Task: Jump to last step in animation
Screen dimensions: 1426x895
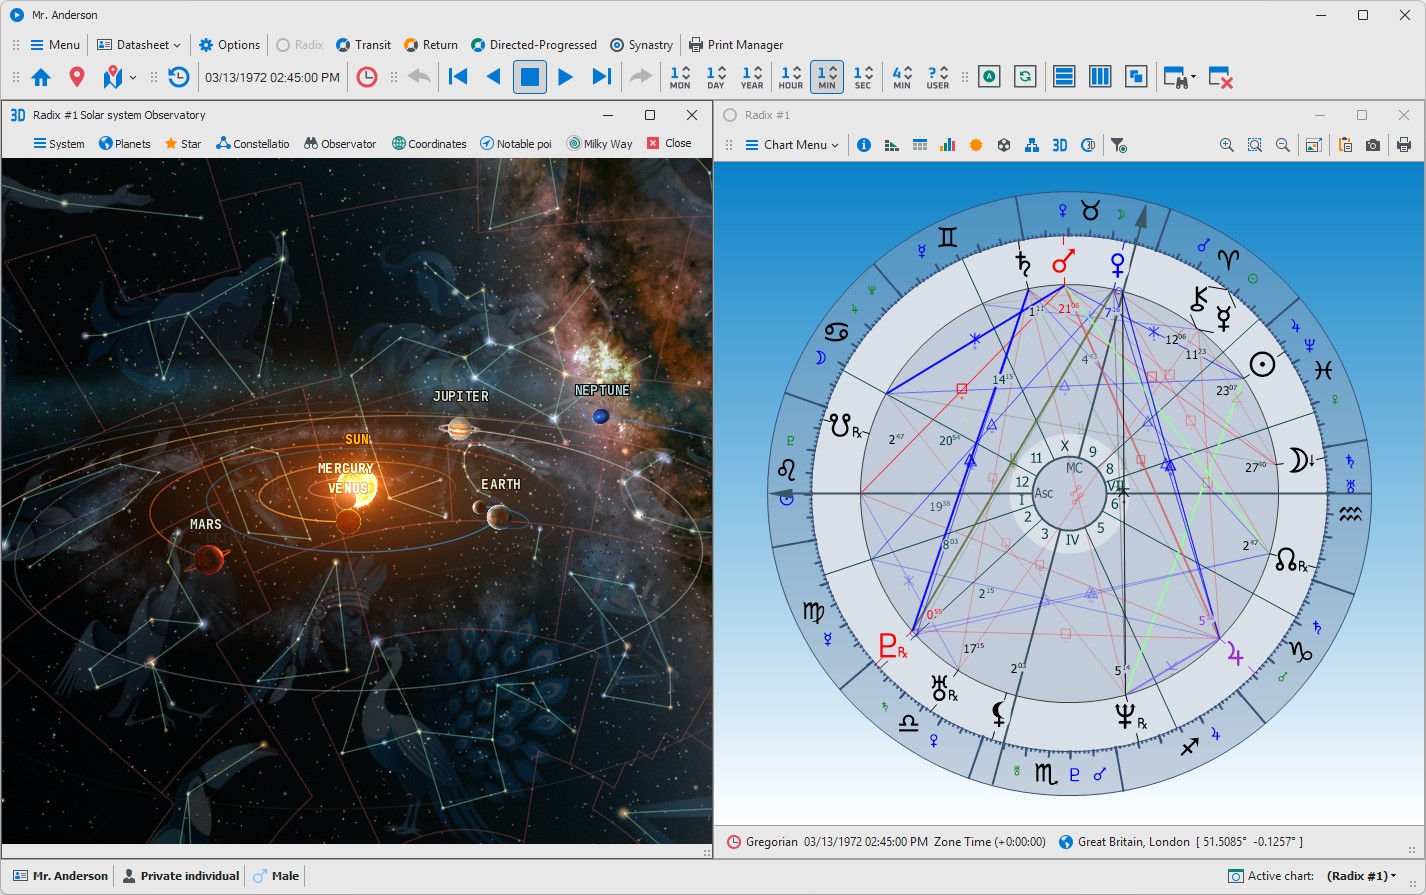Action: (601, 77)
